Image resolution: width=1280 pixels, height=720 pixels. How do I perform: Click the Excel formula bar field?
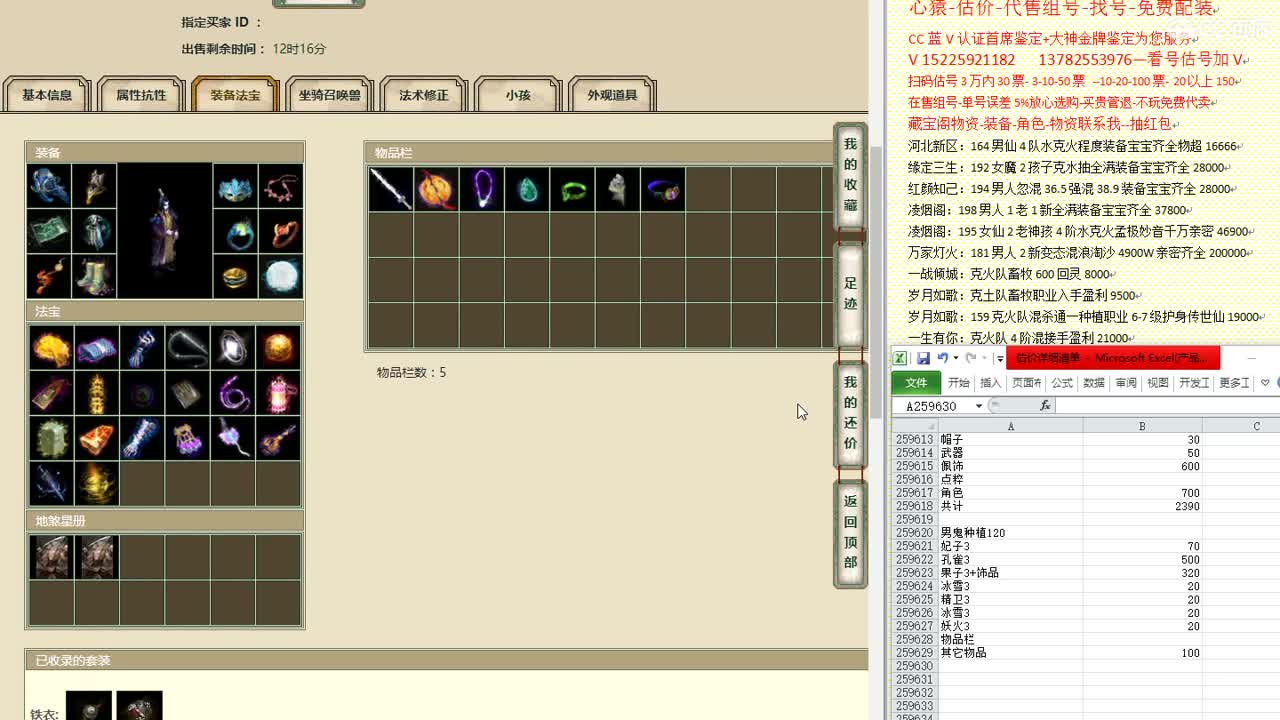tap(1168, 406)
